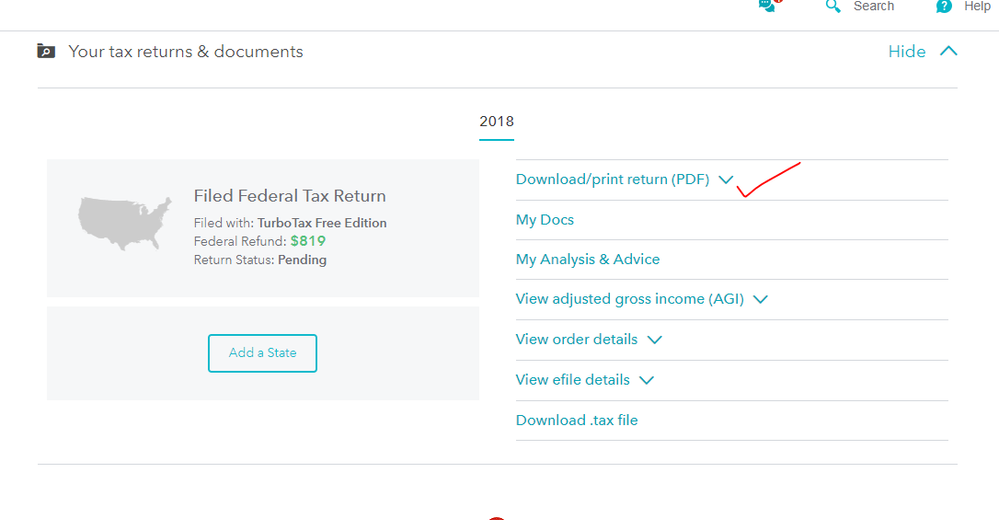Click the Download/print return (PDF) link
999x520 pixels.
(612, 180)
